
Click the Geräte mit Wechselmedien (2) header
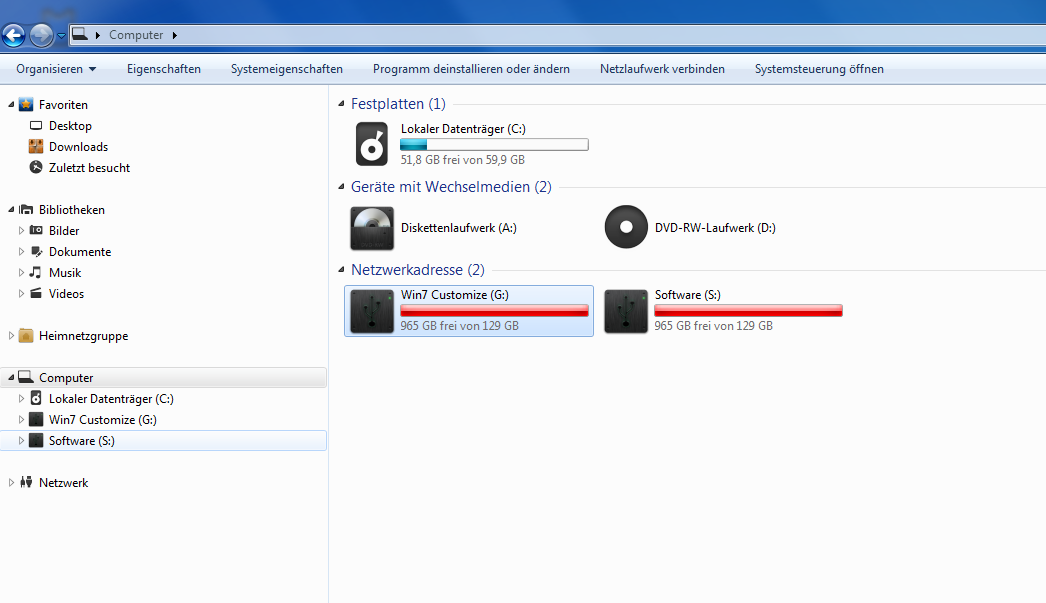(x=451, y=187)
